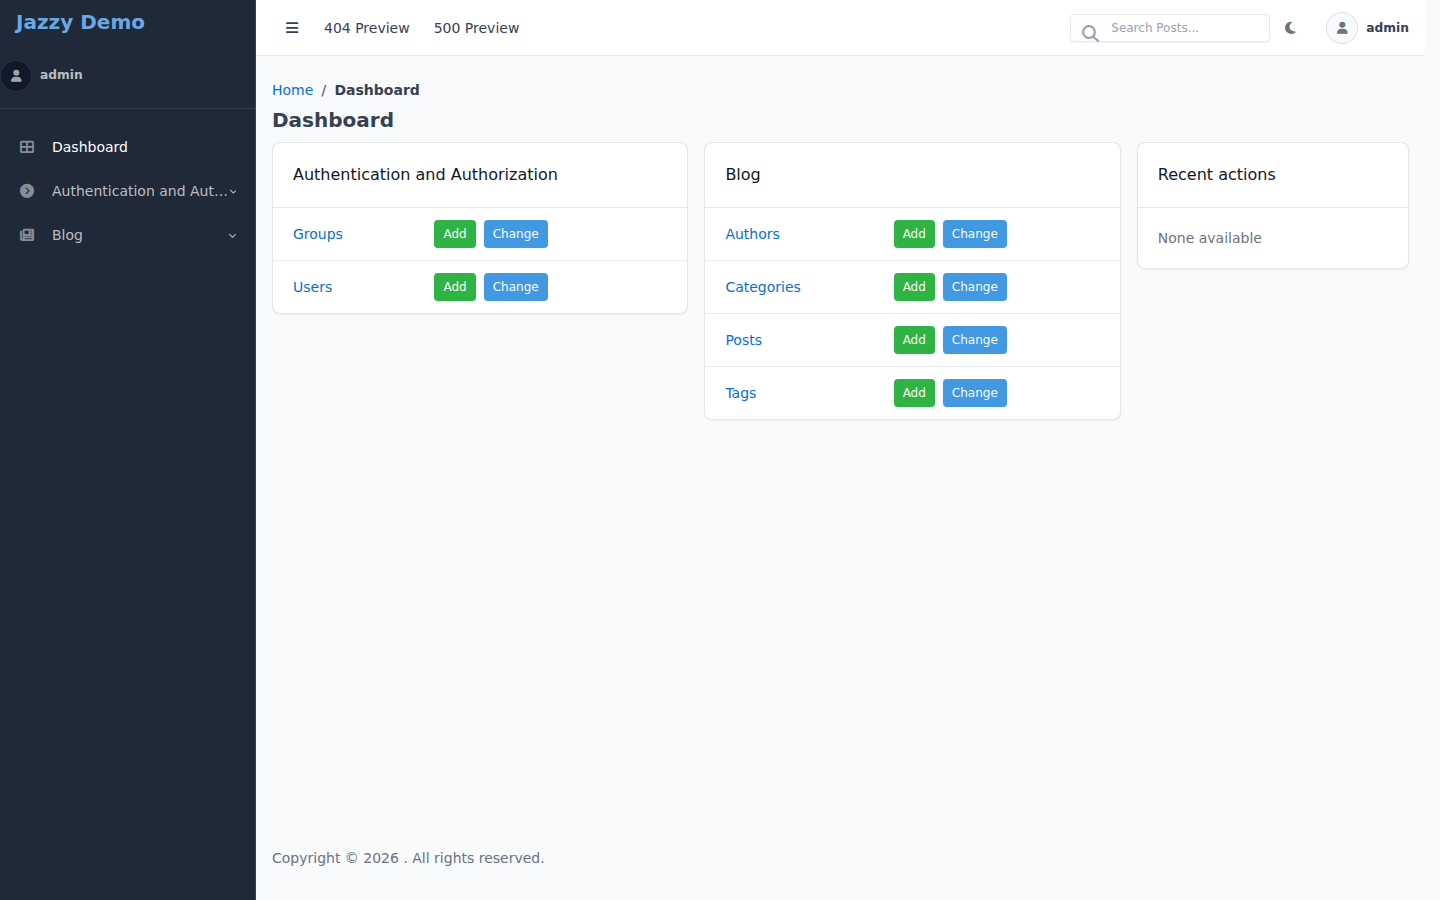Screen dimensions: 1440x900
Task: Change existing Groups
Action: click(516, 234)
